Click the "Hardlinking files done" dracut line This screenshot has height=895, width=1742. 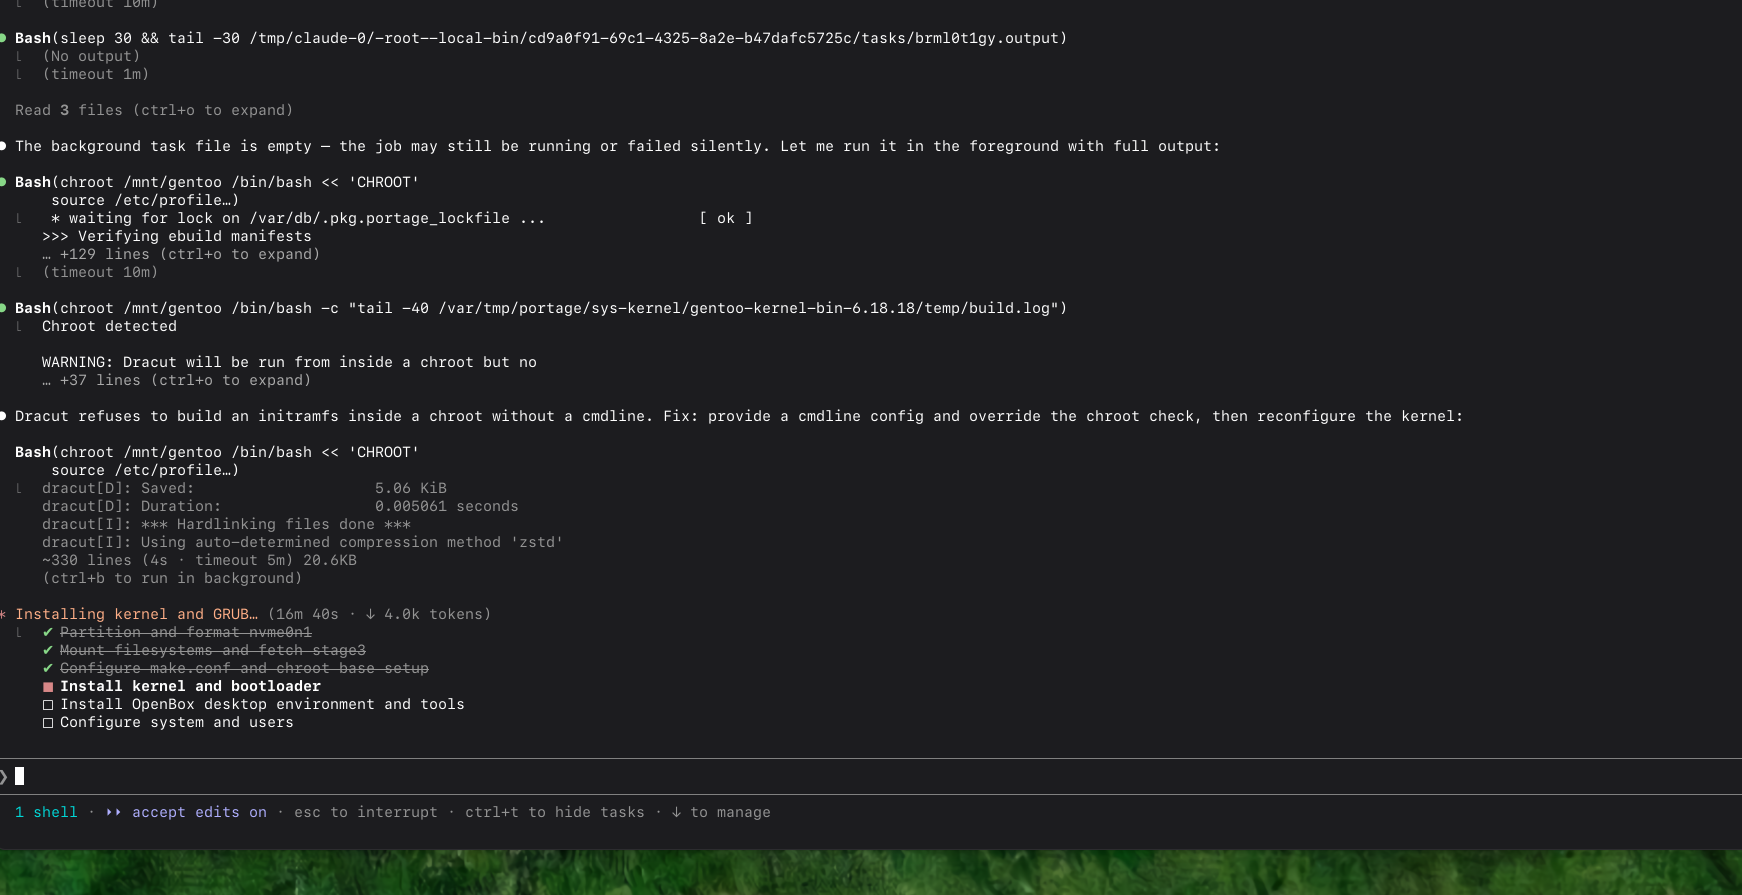pyautogui.click(x=226, y=524)
